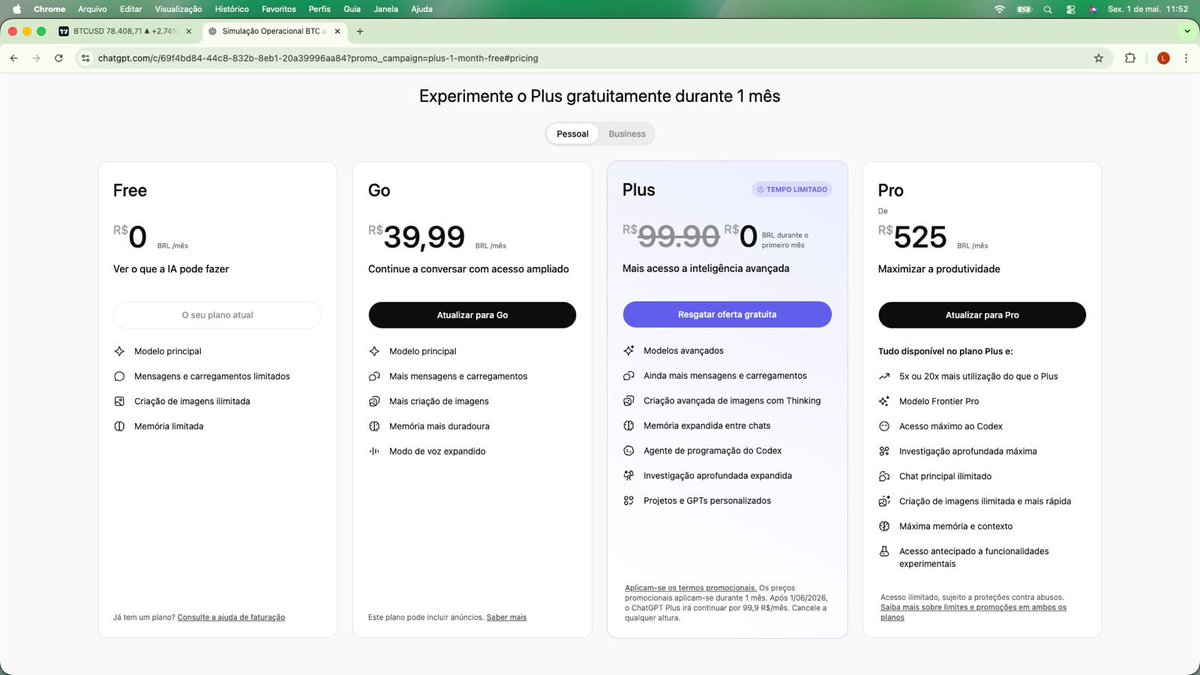The height and width of the screenshot is (675, 1200).
Task: Click Atualizar para Pro button
Action: click(982, 315)
